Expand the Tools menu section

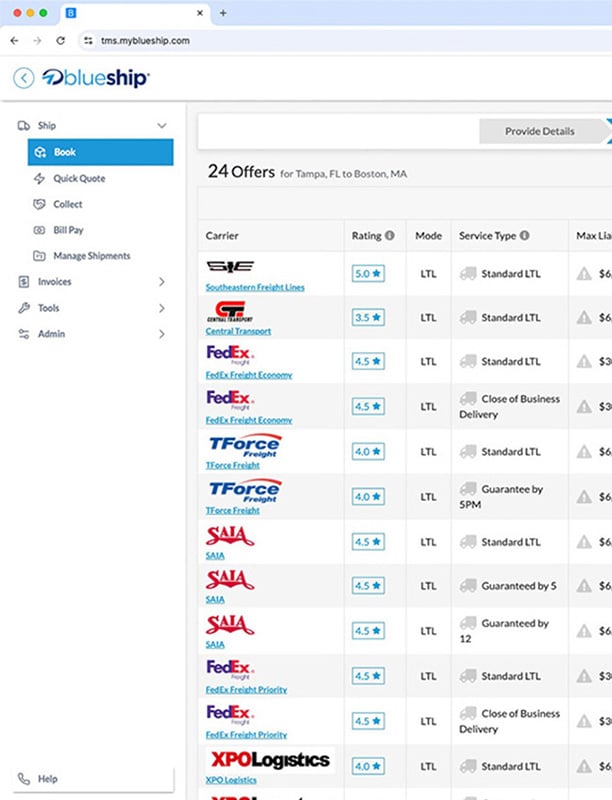click(162, 308)
